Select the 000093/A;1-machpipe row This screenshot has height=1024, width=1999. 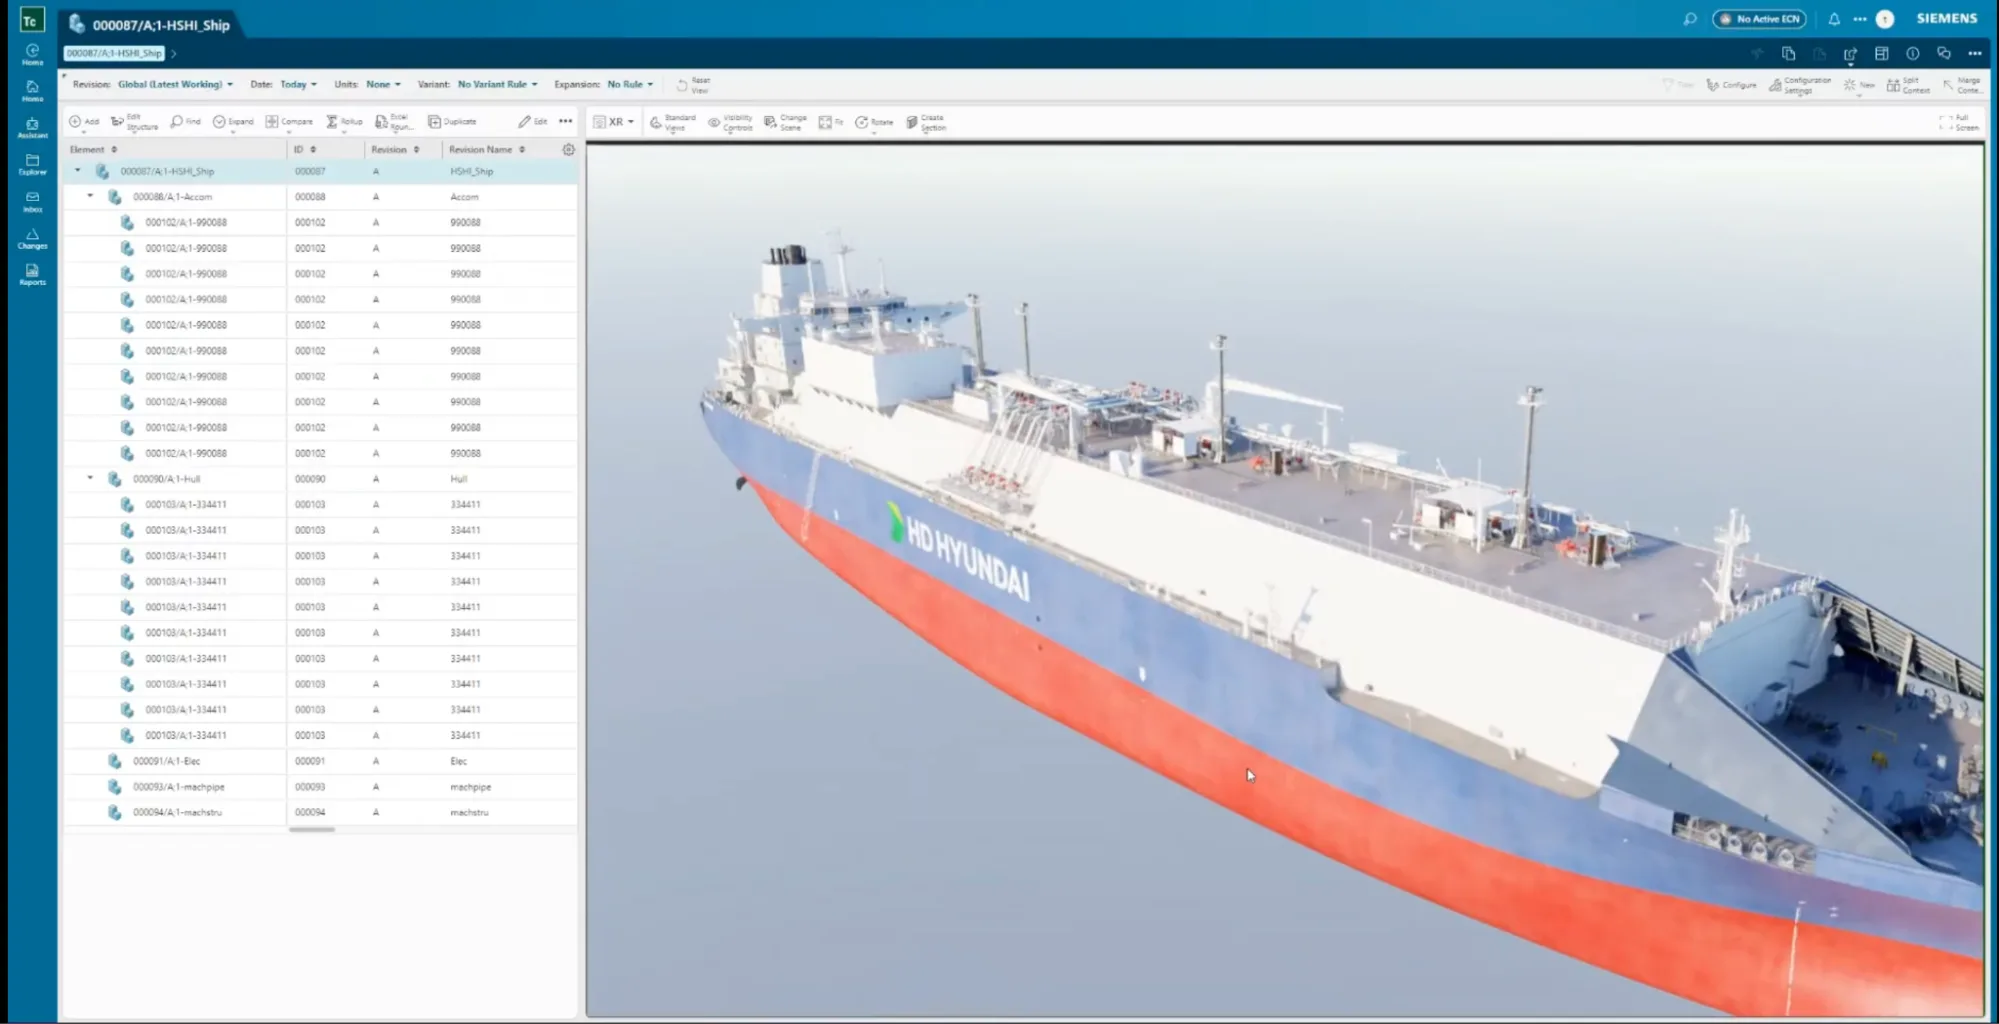(x=320, y=787)
